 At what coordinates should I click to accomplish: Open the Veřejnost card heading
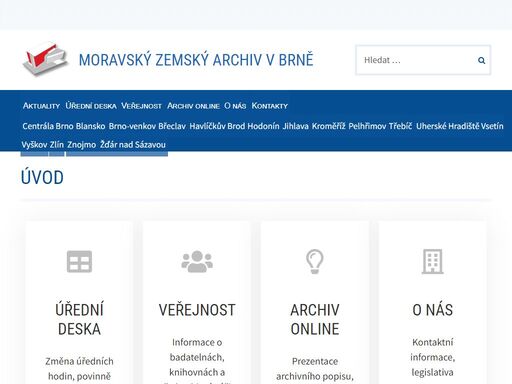click(197, 310)
